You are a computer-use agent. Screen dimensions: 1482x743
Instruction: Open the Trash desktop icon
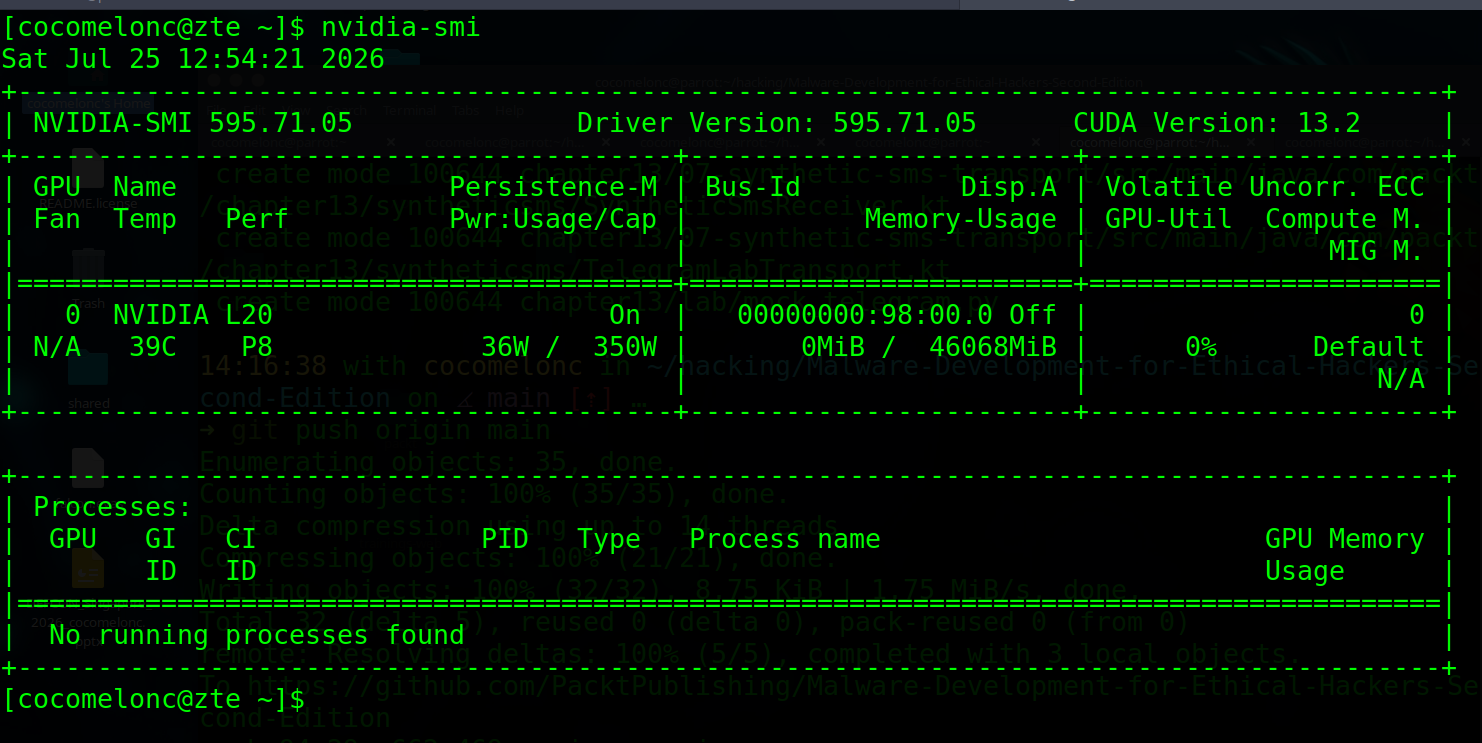[88, 268]
